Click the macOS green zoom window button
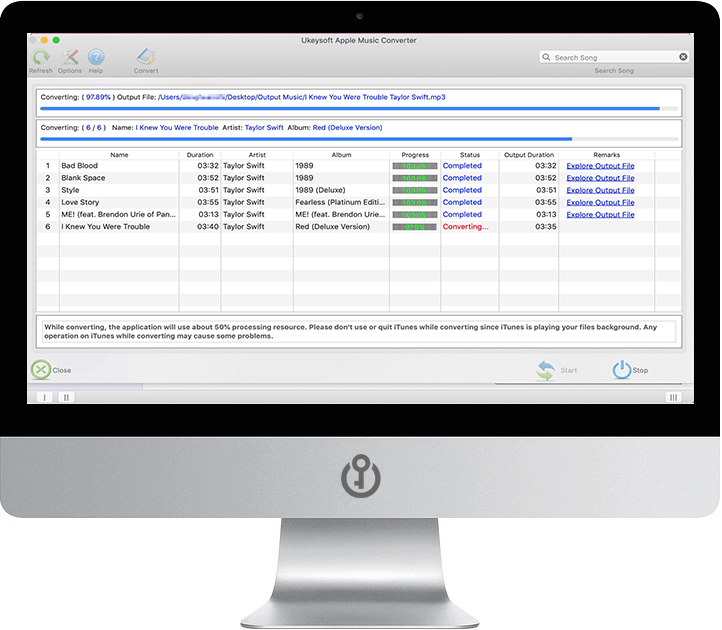The width and height of the screenshot is (722, 630). (x=56, y=40)
